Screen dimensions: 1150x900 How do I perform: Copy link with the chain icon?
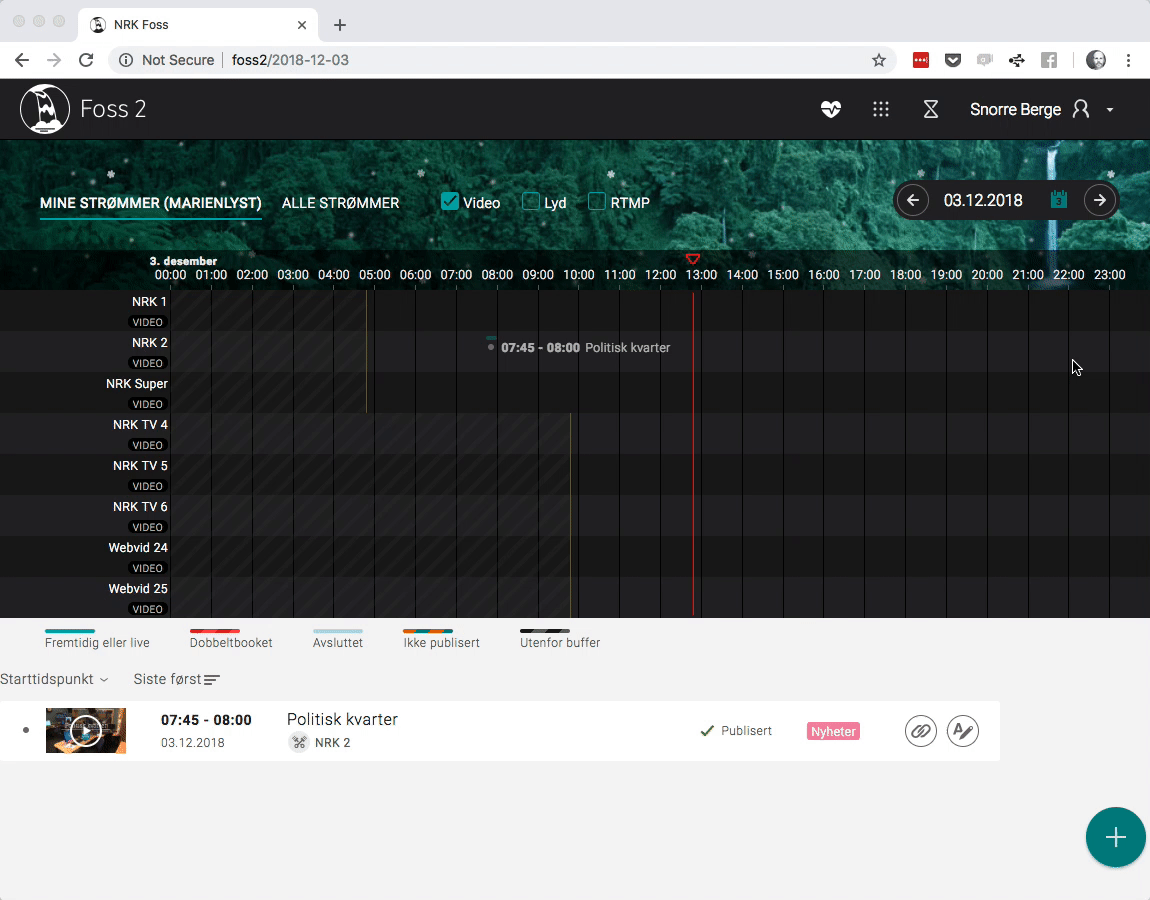pos(920,731)
